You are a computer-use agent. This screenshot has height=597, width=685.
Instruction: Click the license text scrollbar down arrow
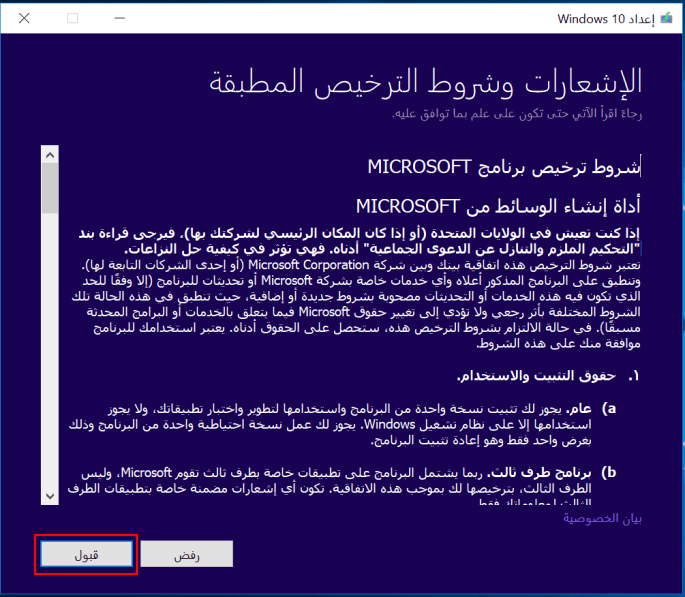click(x=50, y=496)
